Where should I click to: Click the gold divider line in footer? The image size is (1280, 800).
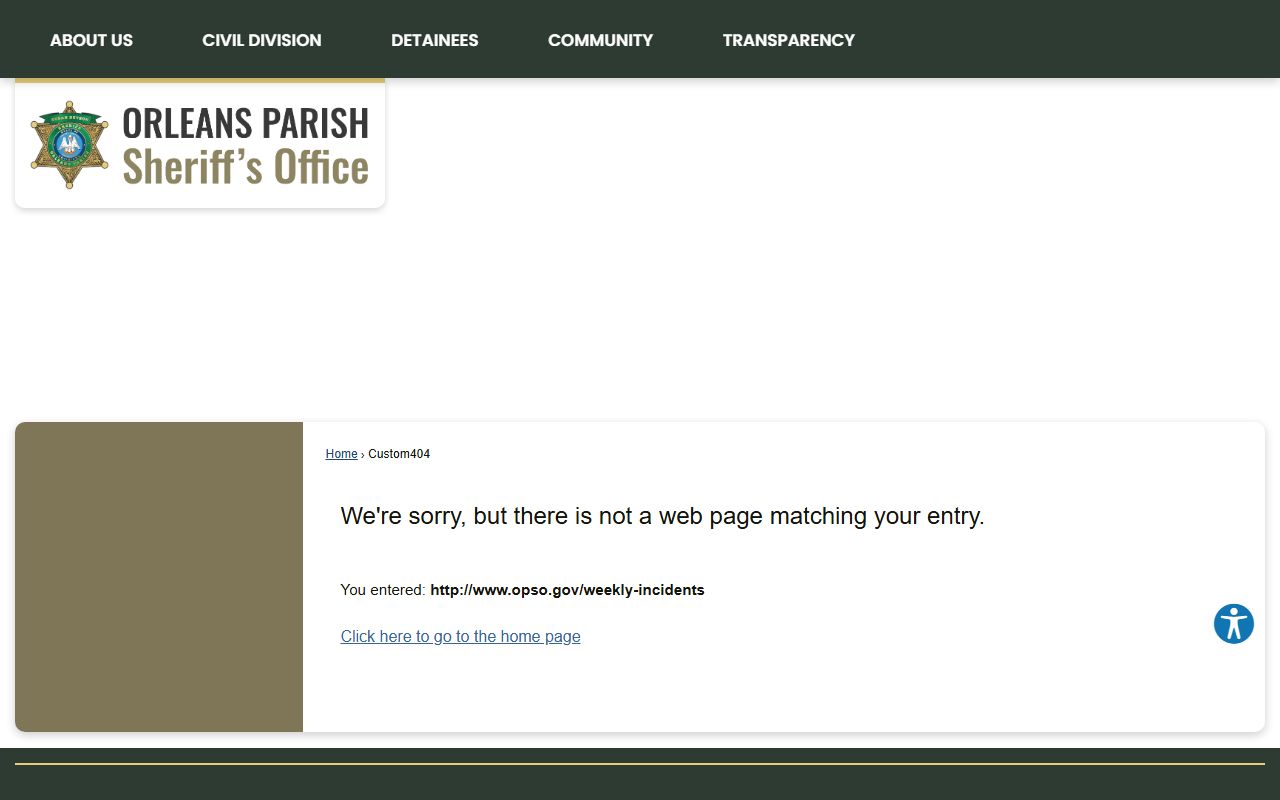coord(640,764)
